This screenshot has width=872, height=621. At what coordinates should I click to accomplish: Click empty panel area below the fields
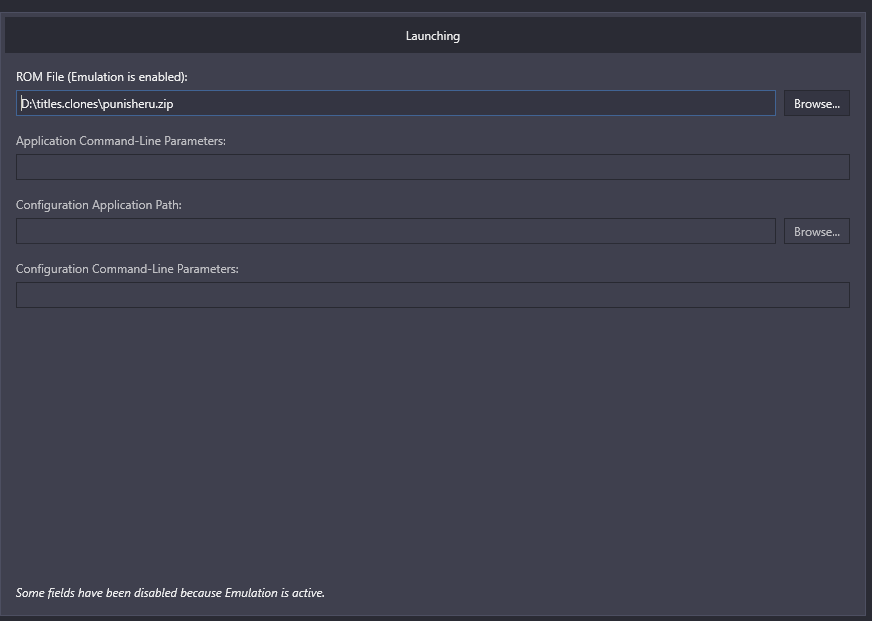[x=433, y=445]
